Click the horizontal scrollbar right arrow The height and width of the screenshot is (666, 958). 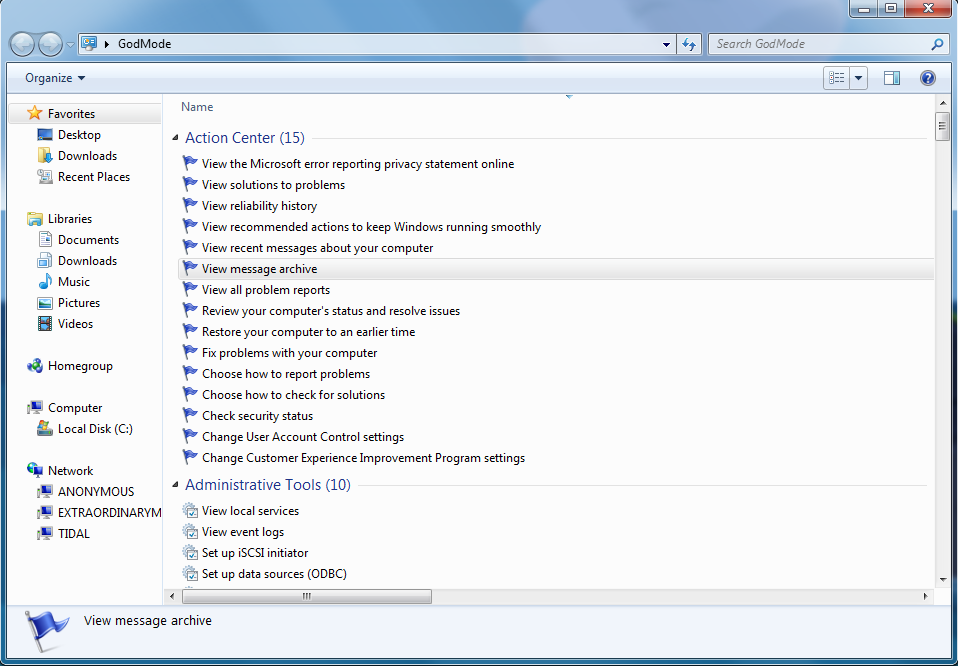(x=926, y=596)
